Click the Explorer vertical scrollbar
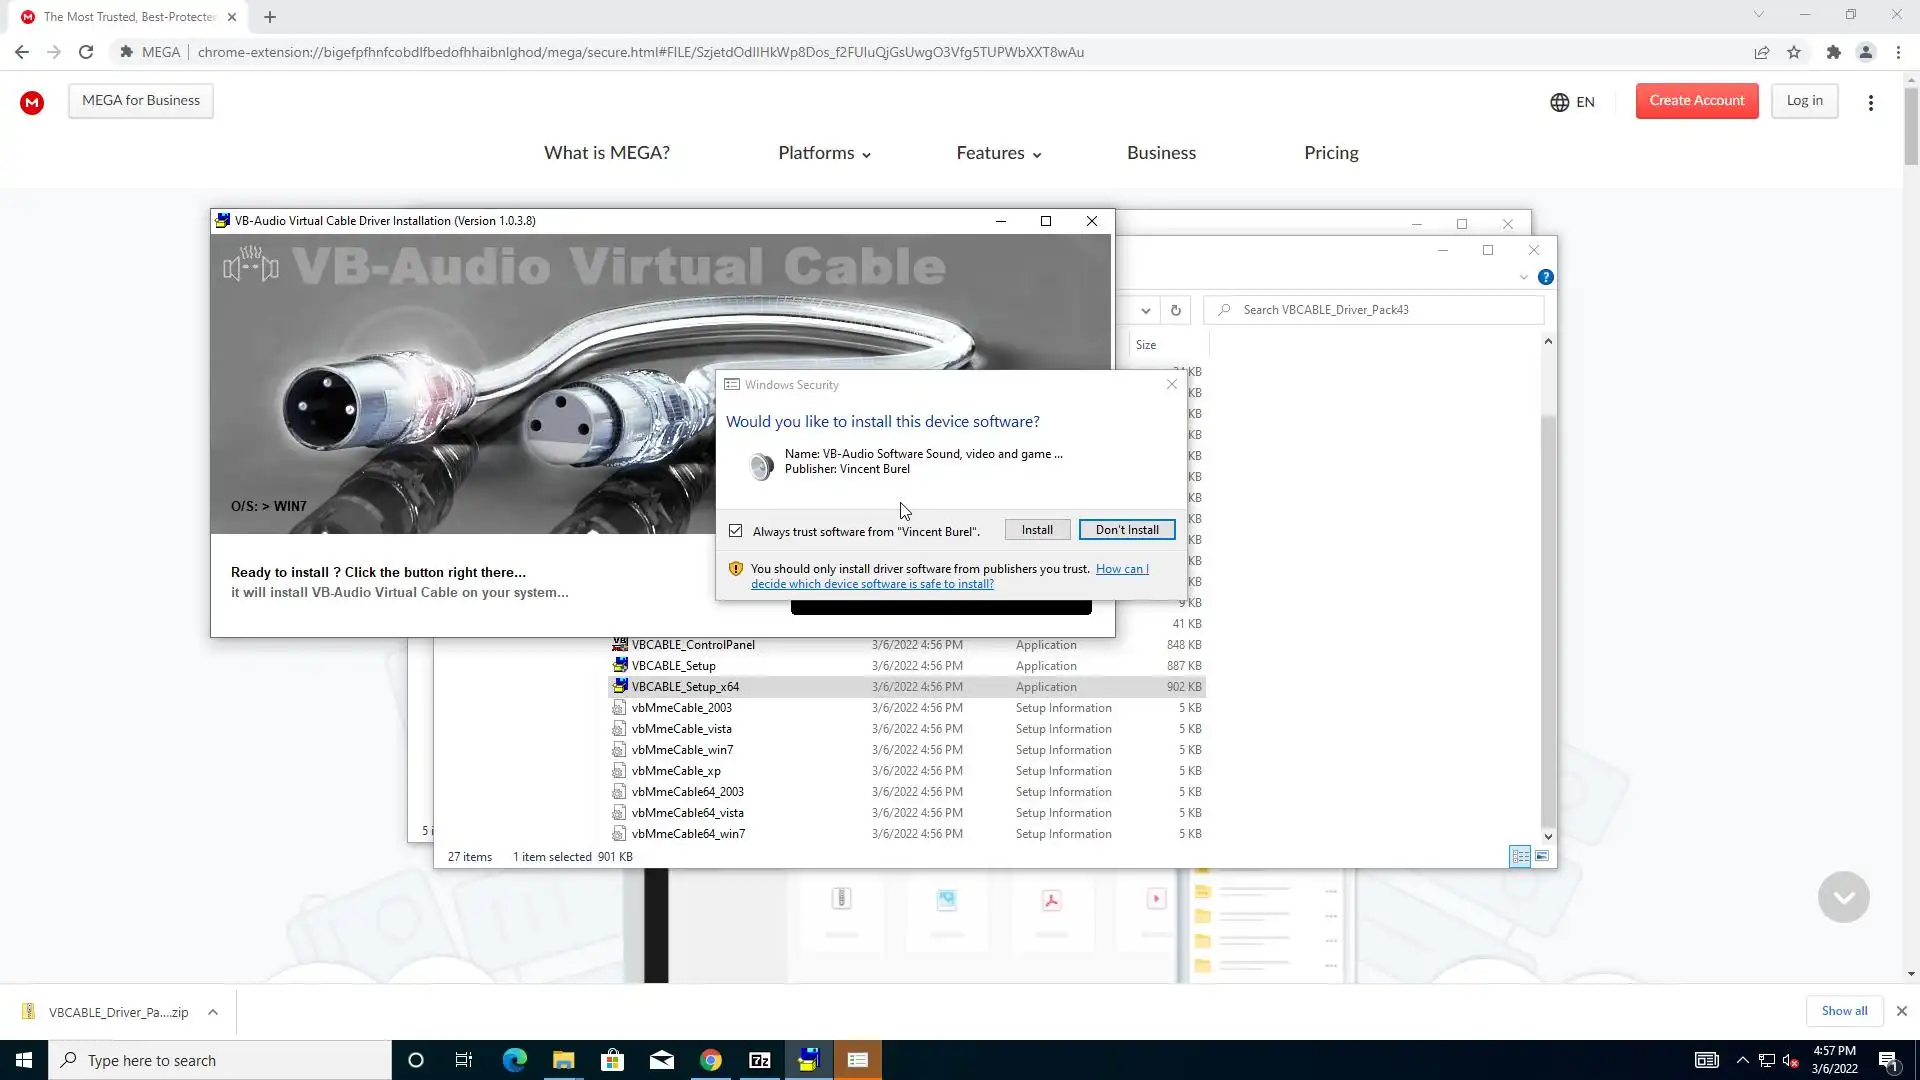The height and width of the screenshot is (1080, 1920). point(1548,620)
